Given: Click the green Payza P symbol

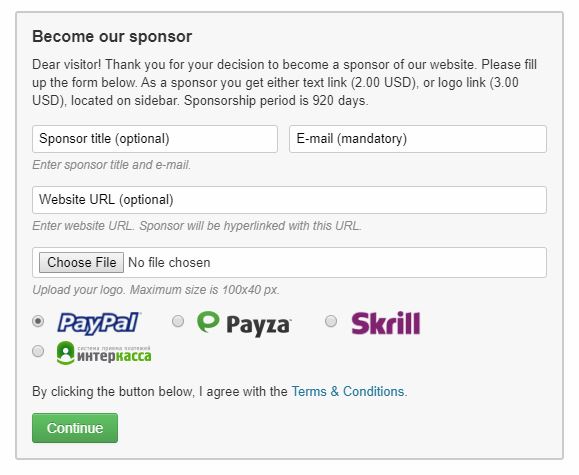Looking at the screenshot, I should 208,322.
